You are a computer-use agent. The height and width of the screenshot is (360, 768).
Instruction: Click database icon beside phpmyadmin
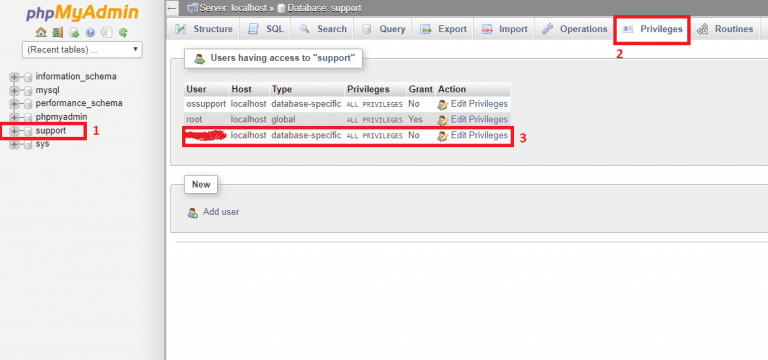(x=28, y=118)
